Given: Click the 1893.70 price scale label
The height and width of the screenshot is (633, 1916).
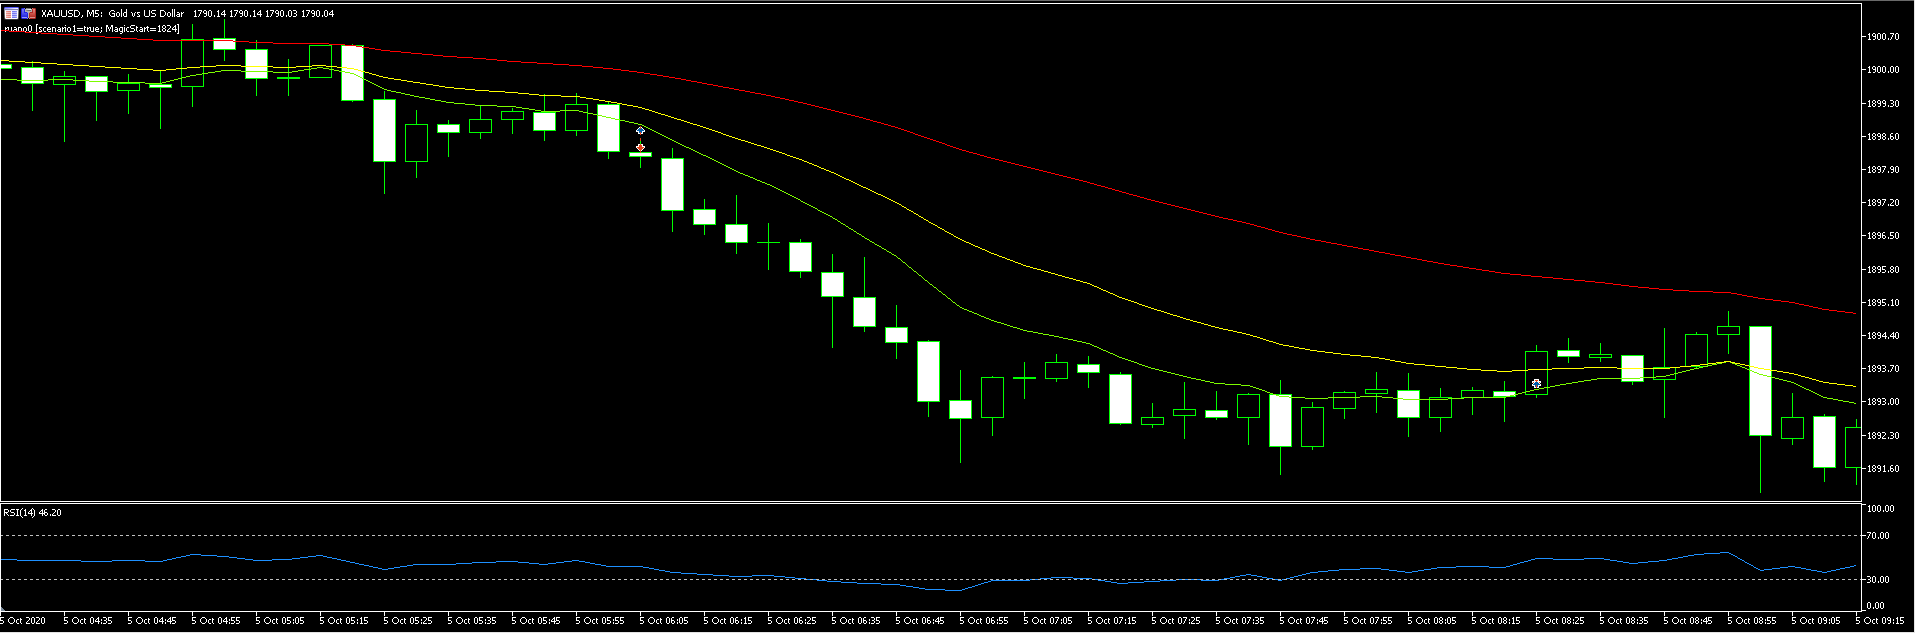Looking at the screenshot, I should pos(1883,369).
